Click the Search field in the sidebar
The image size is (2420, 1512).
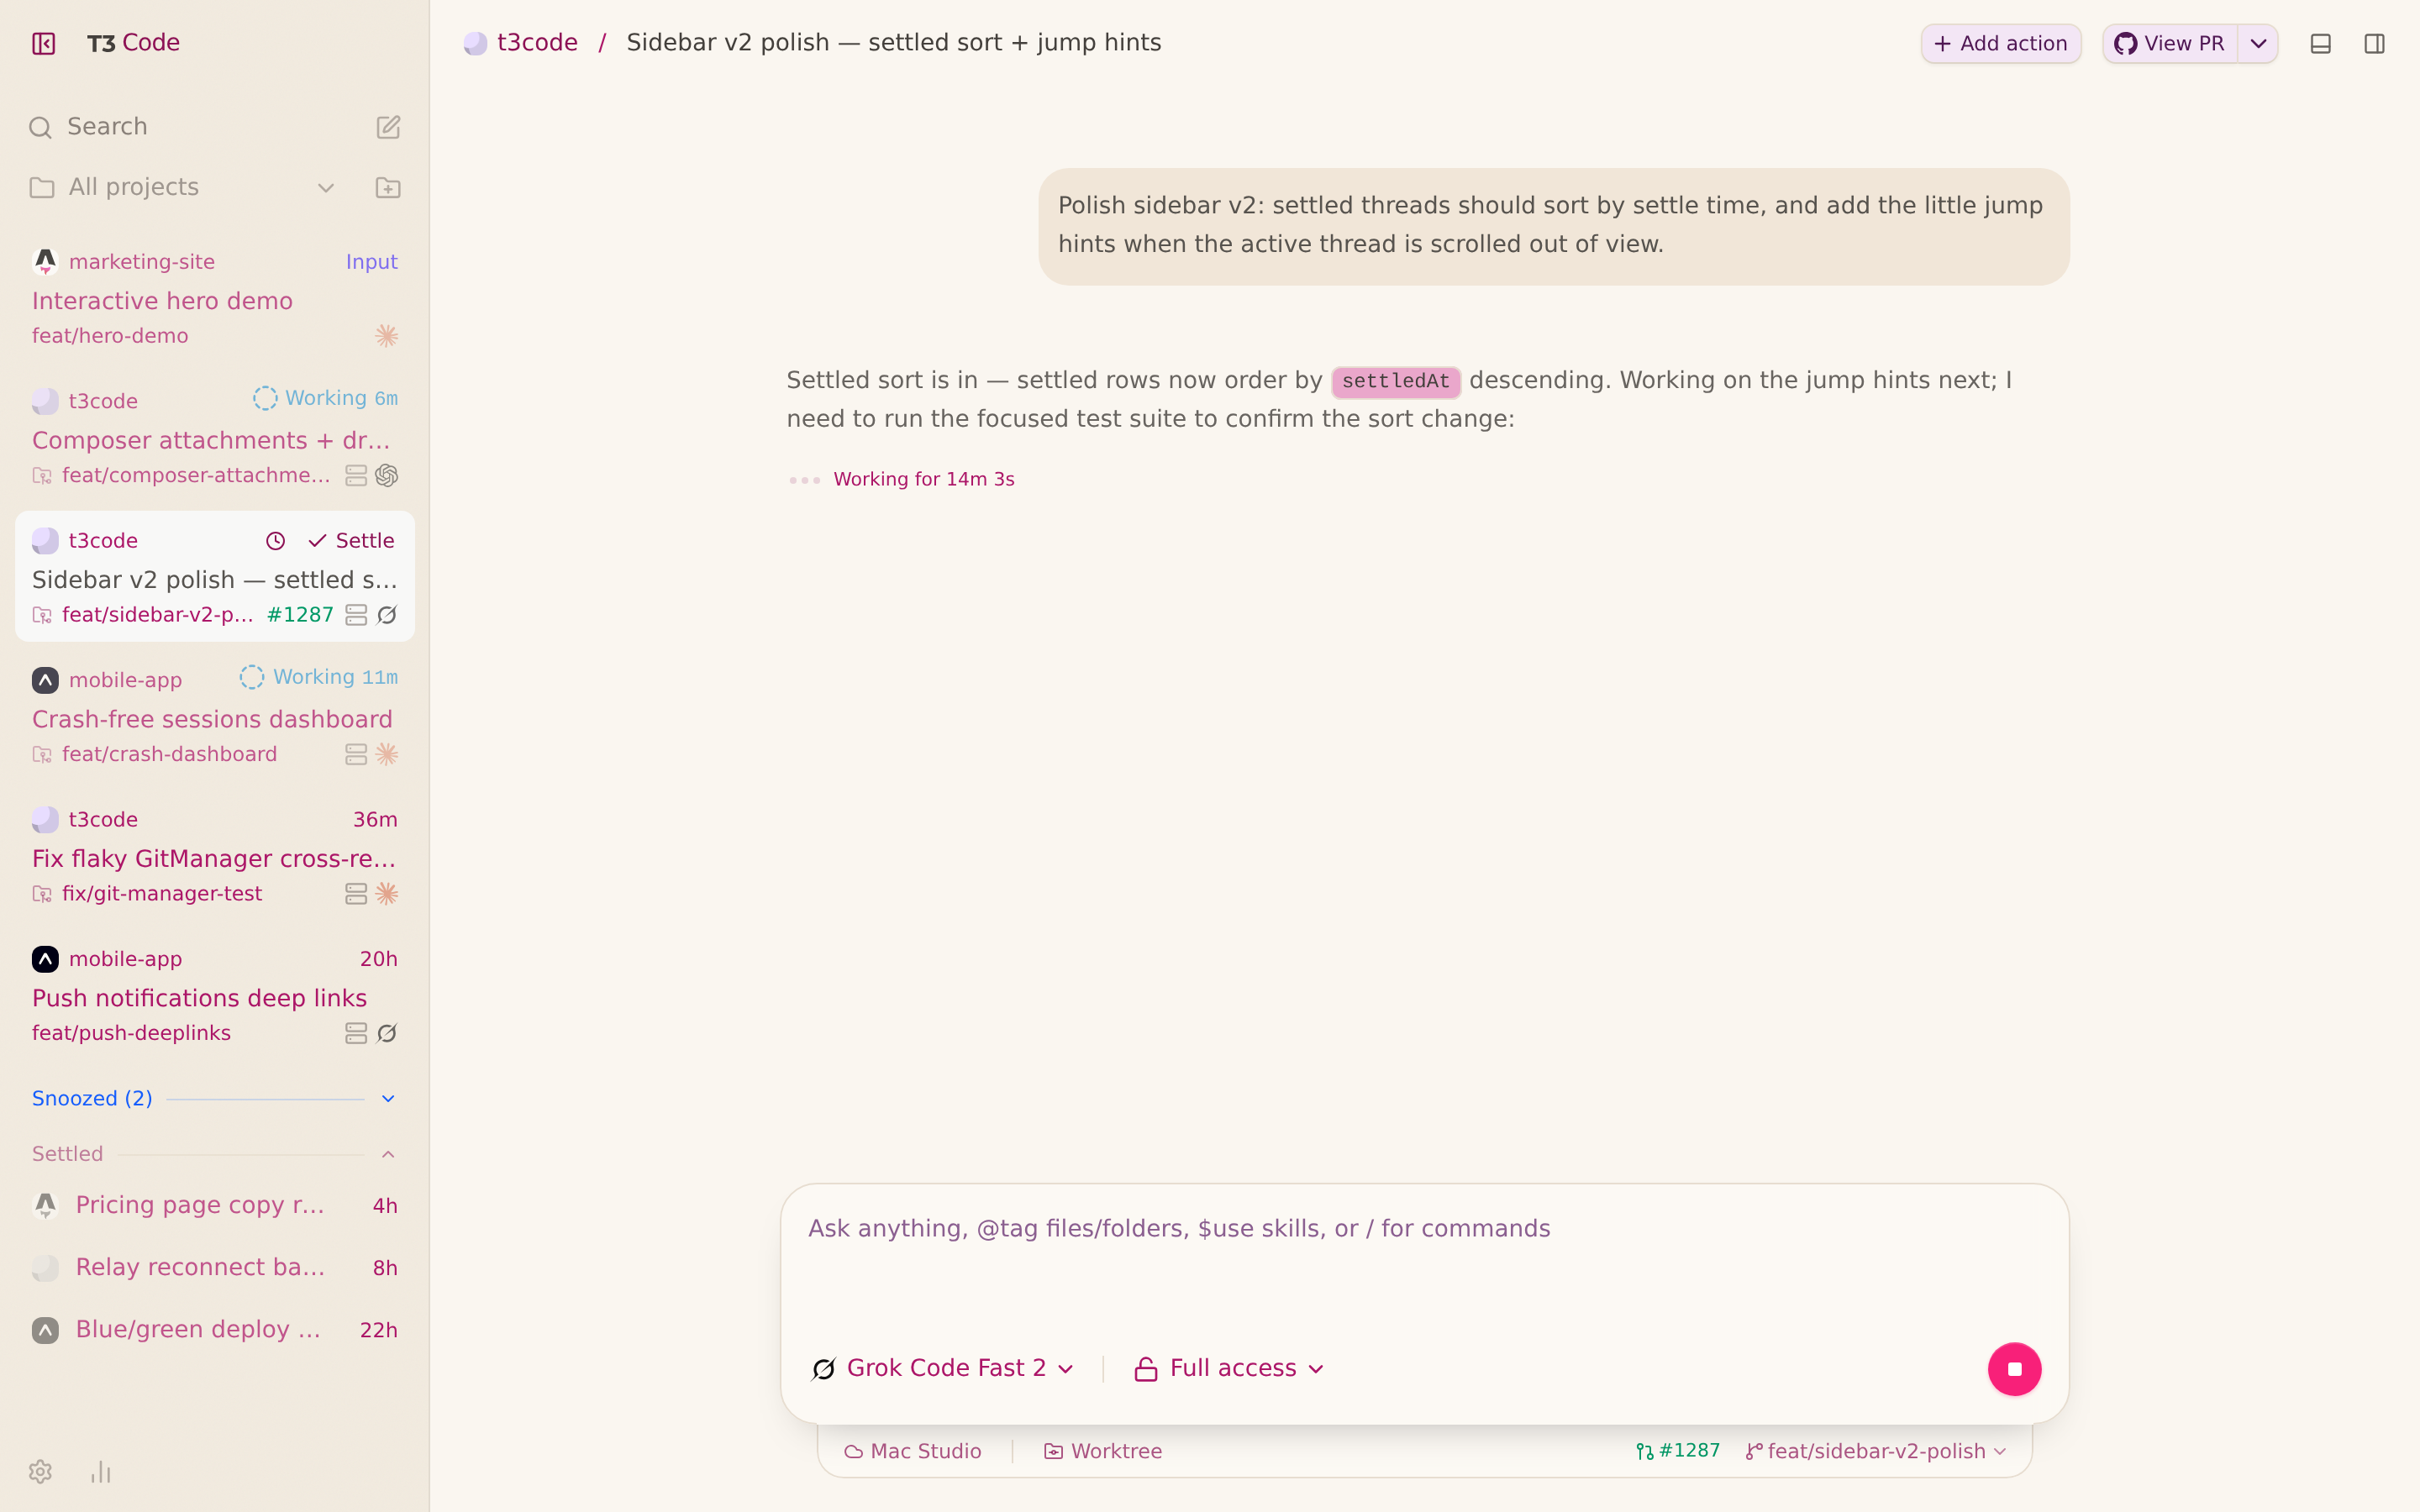click(190, 127)
